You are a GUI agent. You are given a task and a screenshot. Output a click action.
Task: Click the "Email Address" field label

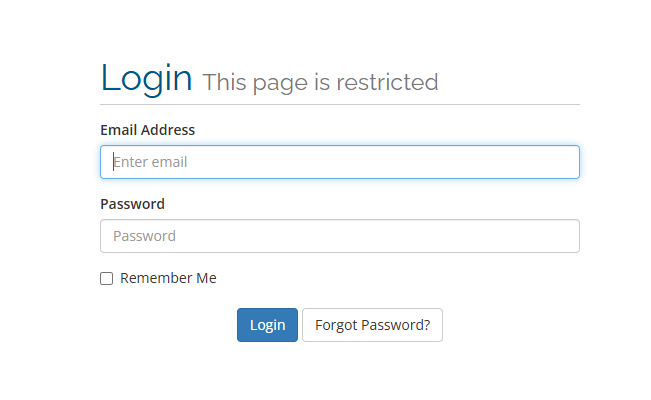[x=148, y=130]
